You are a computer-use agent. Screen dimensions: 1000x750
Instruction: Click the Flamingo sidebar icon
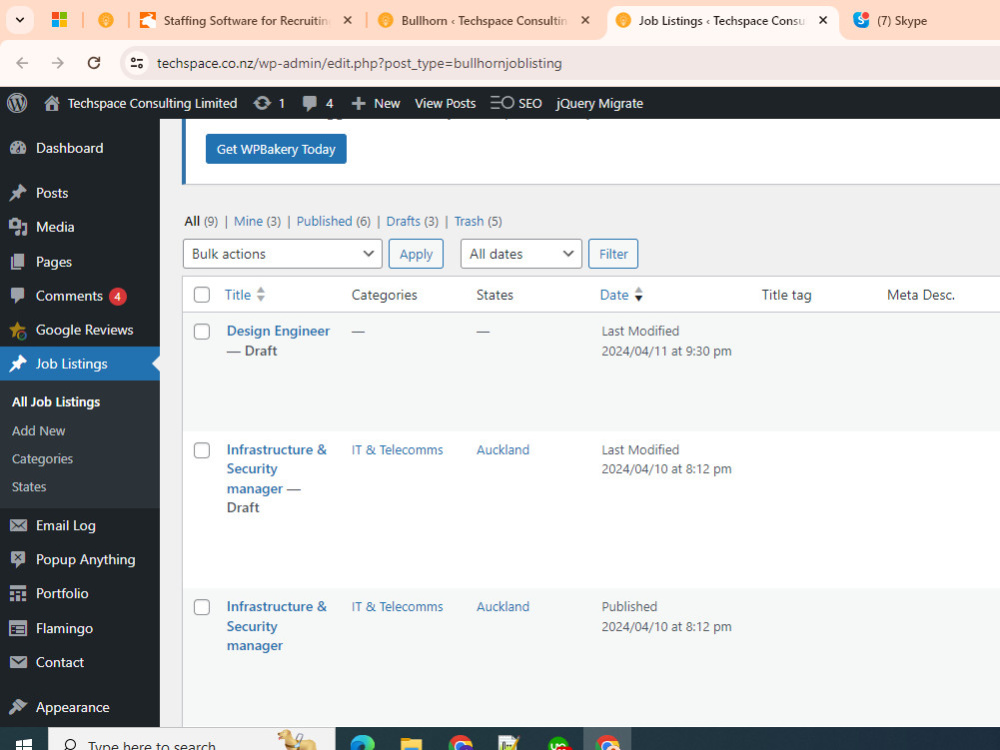[20, 628]
